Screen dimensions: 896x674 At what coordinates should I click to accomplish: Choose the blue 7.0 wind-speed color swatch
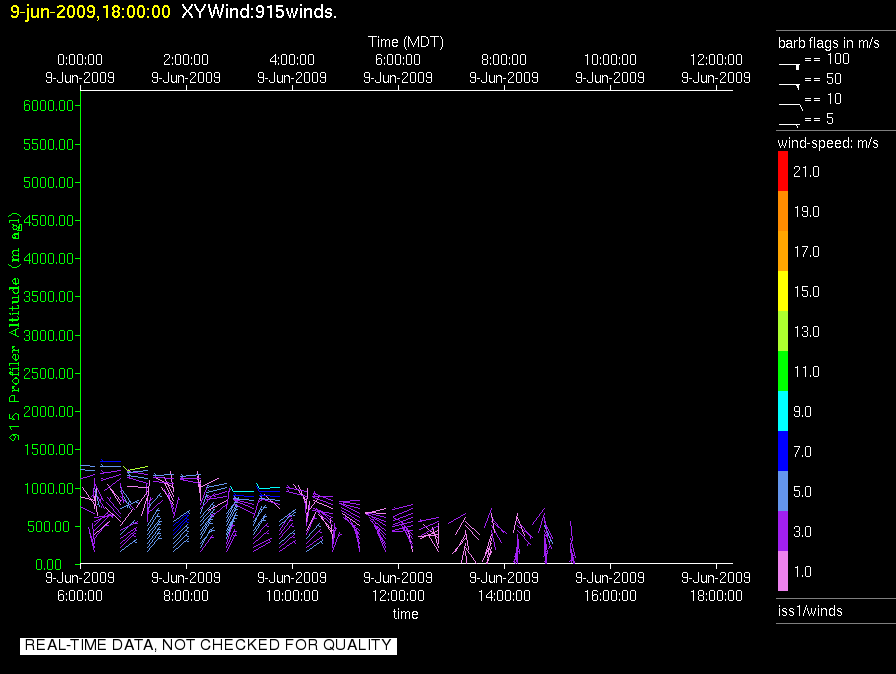[783, 452]
